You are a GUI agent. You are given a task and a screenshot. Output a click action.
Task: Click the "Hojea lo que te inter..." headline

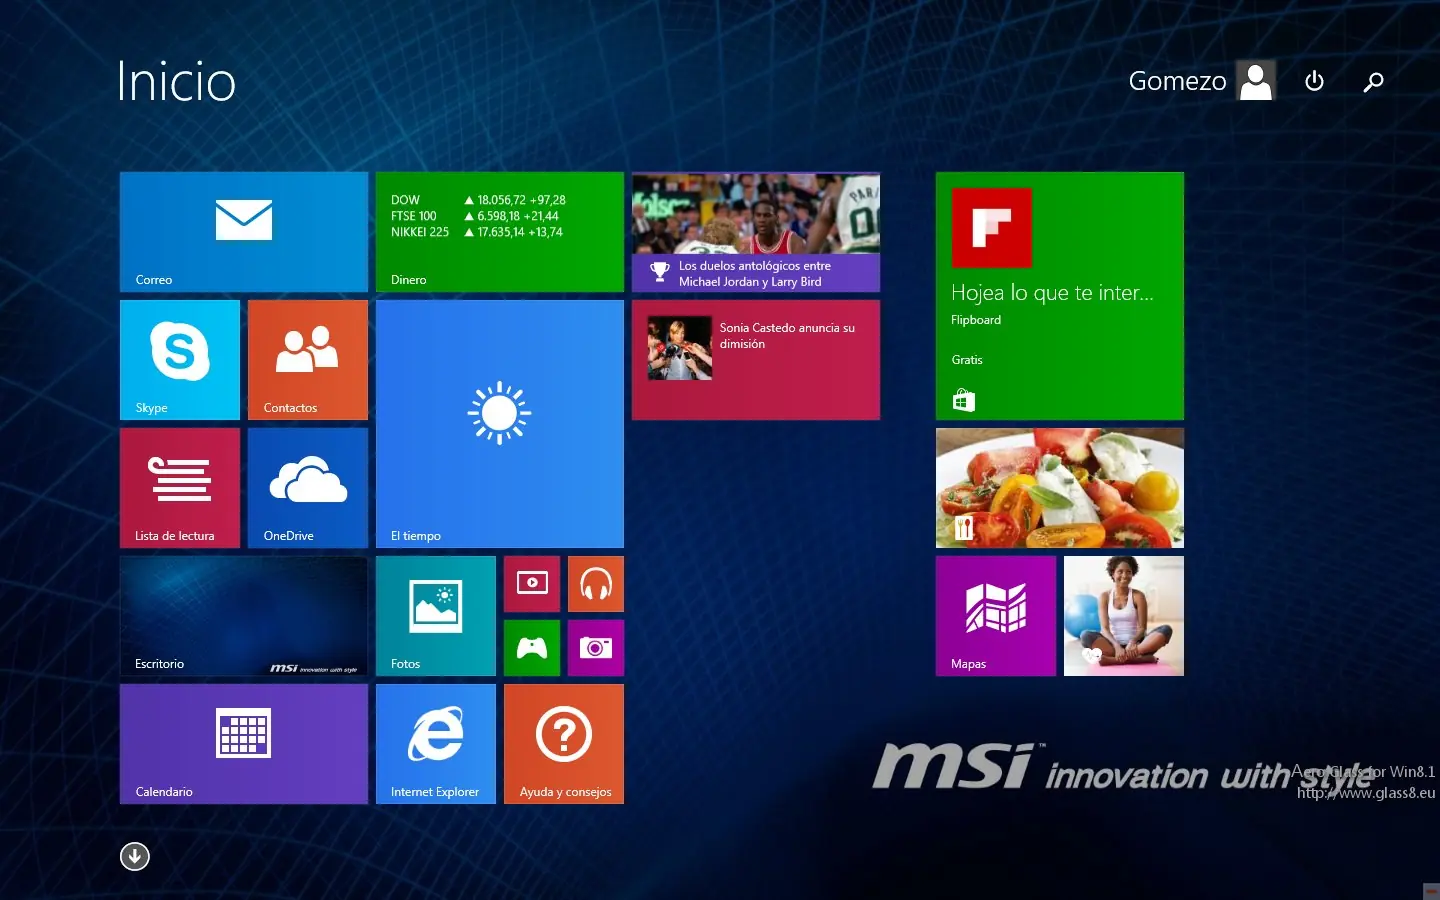[1052, 292]
